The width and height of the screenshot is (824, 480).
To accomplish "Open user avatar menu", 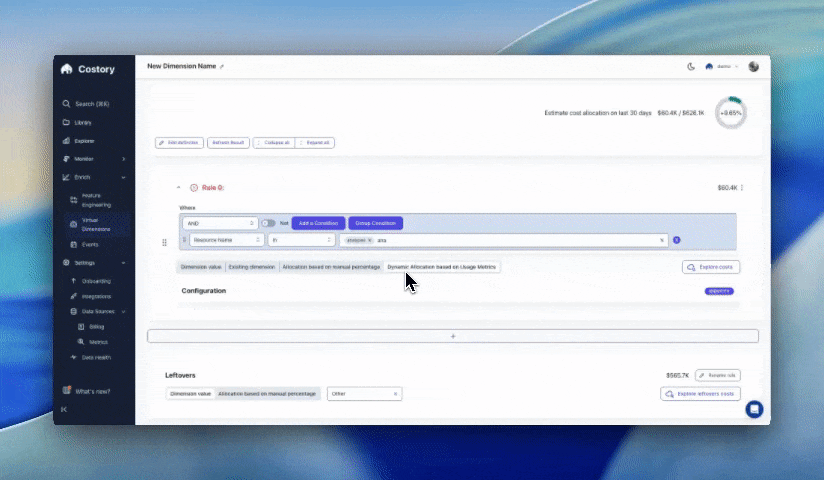I will [754, 66].
